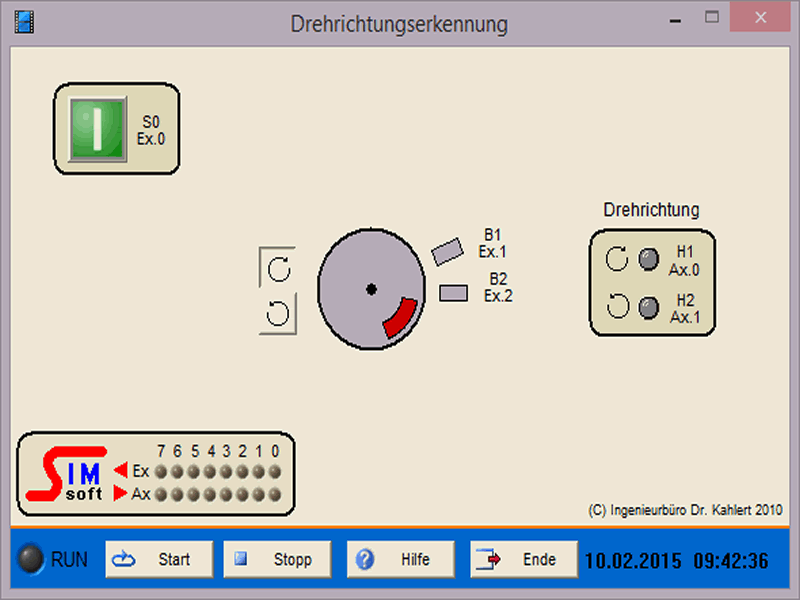
Task: Click the H2 indicator lamp
Action: click(x=649, y=307)
